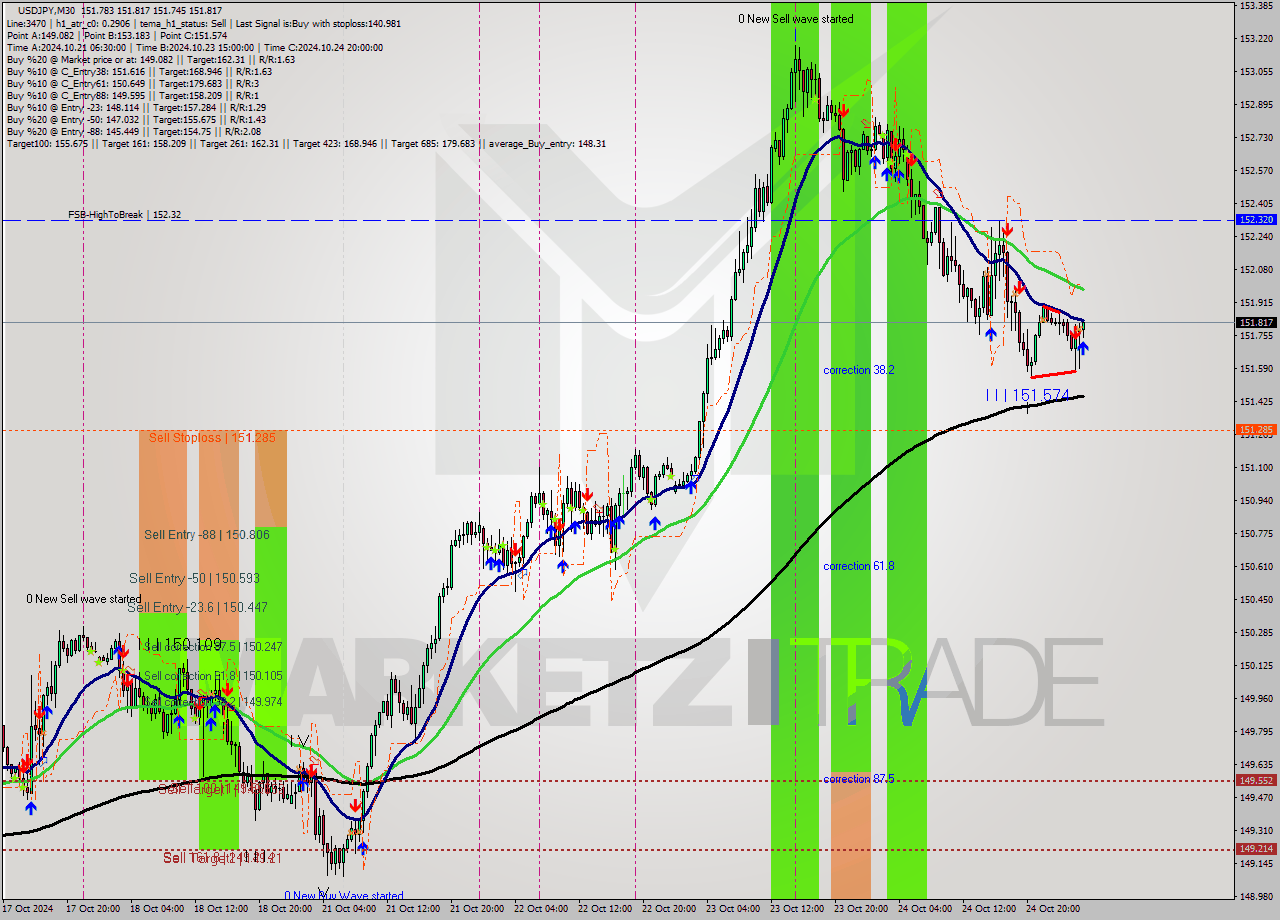The height and width of the screenshot is (920, 1280).
Task: Click the '23 Oct 04:00' time axis label
Action: pyautogui.click(x=732, y=909)
